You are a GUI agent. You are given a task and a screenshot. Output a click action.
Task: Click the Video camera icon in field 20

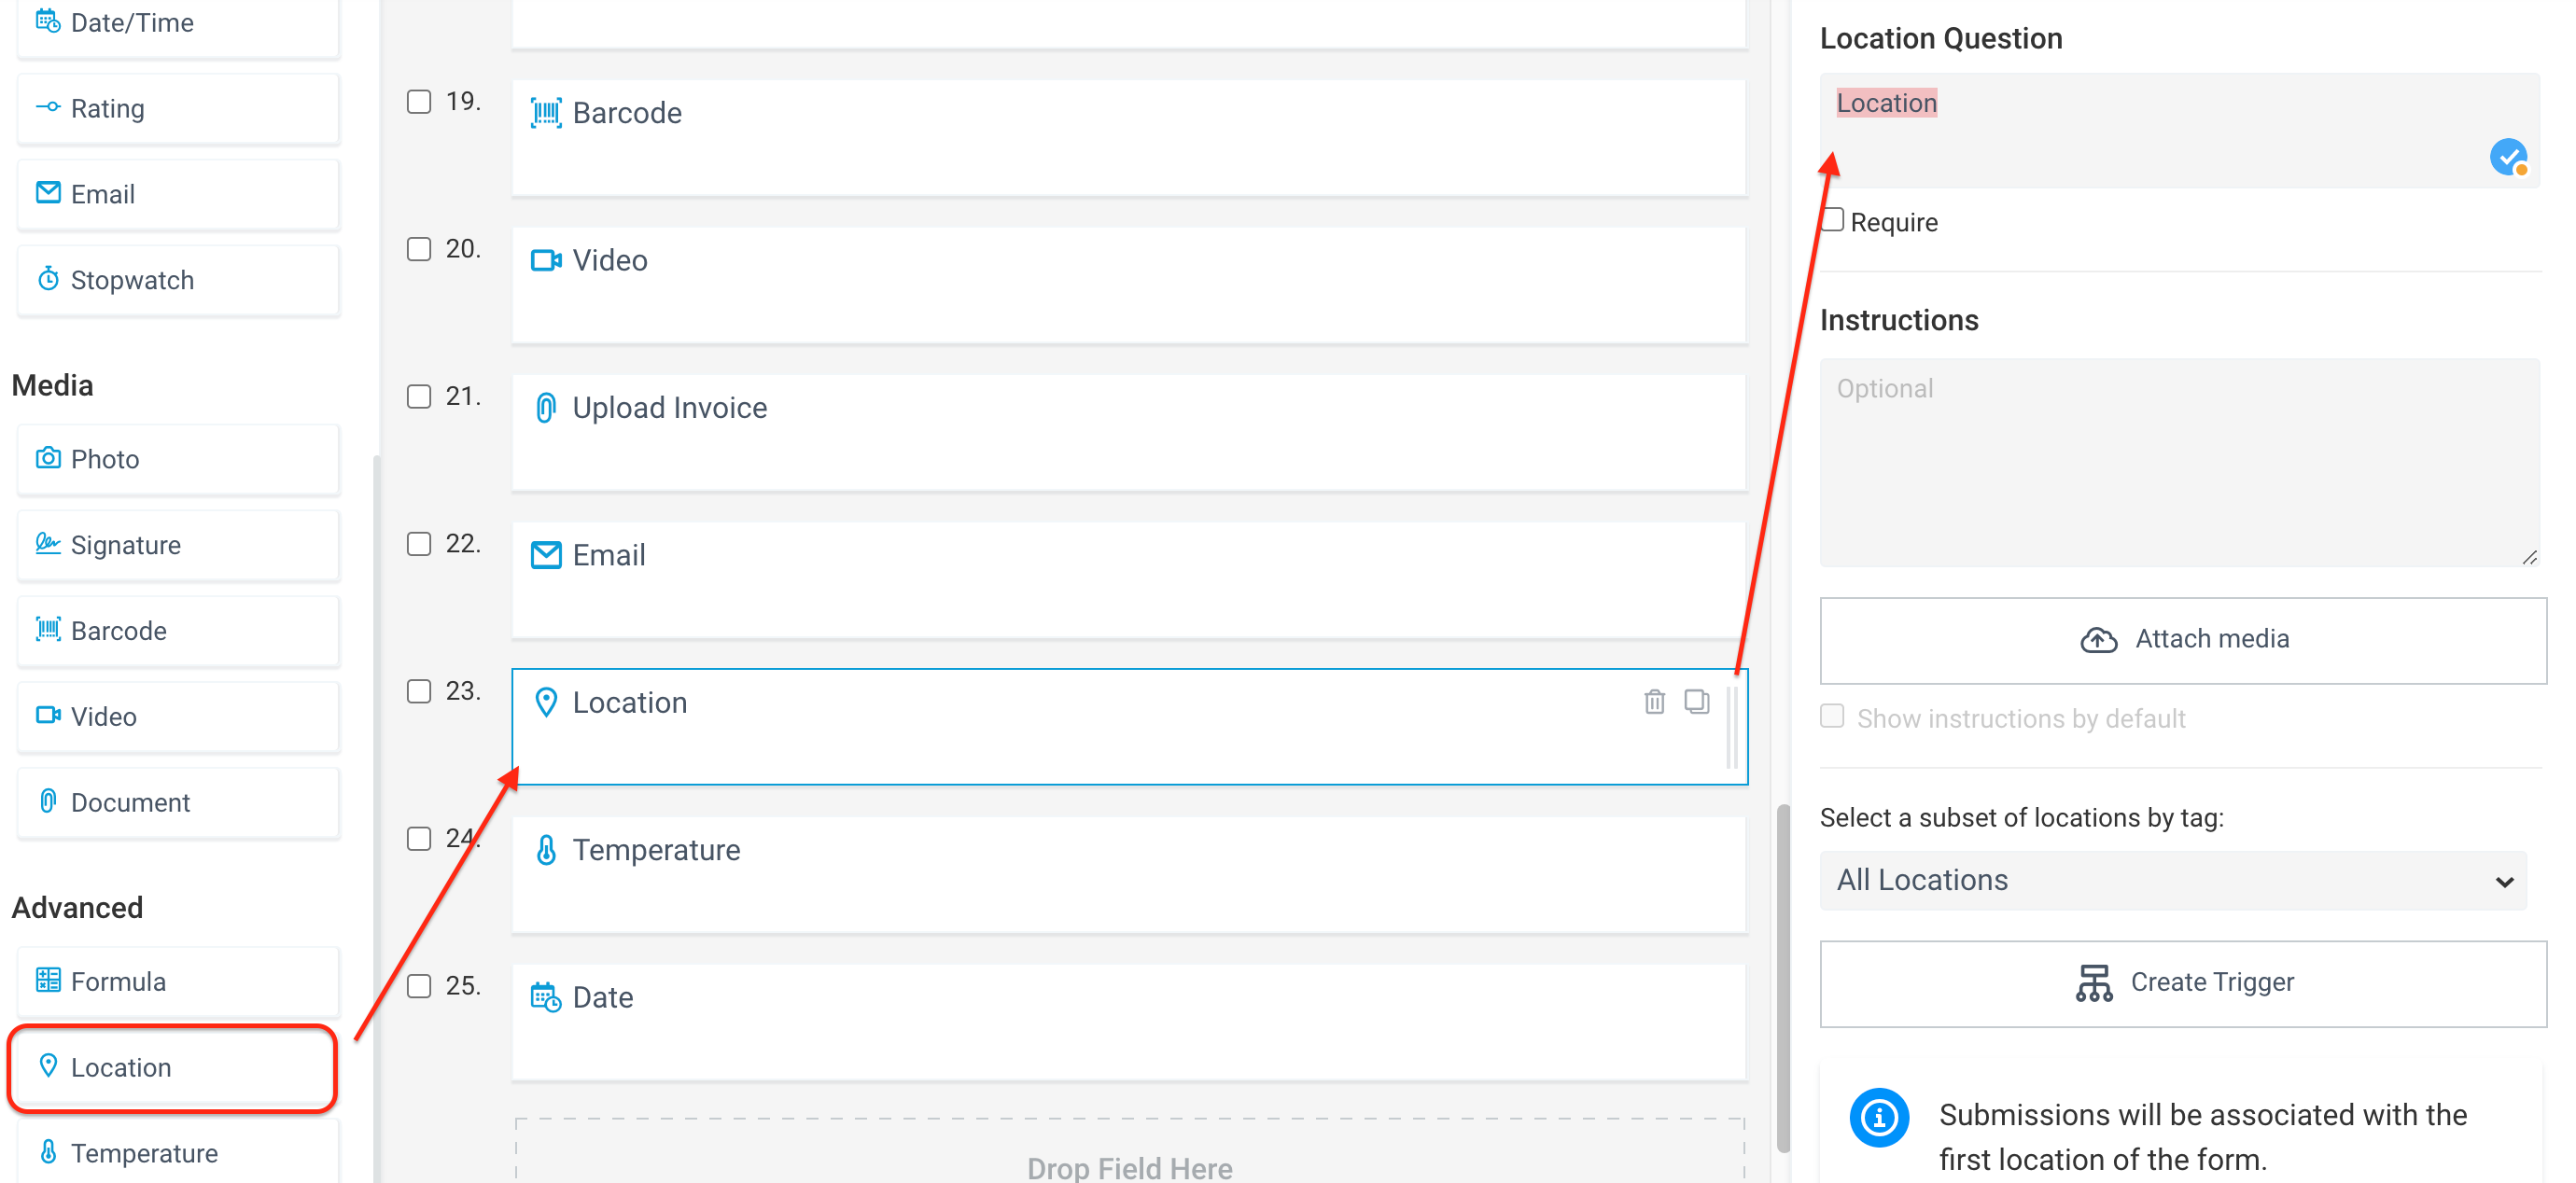pos(546,260)
